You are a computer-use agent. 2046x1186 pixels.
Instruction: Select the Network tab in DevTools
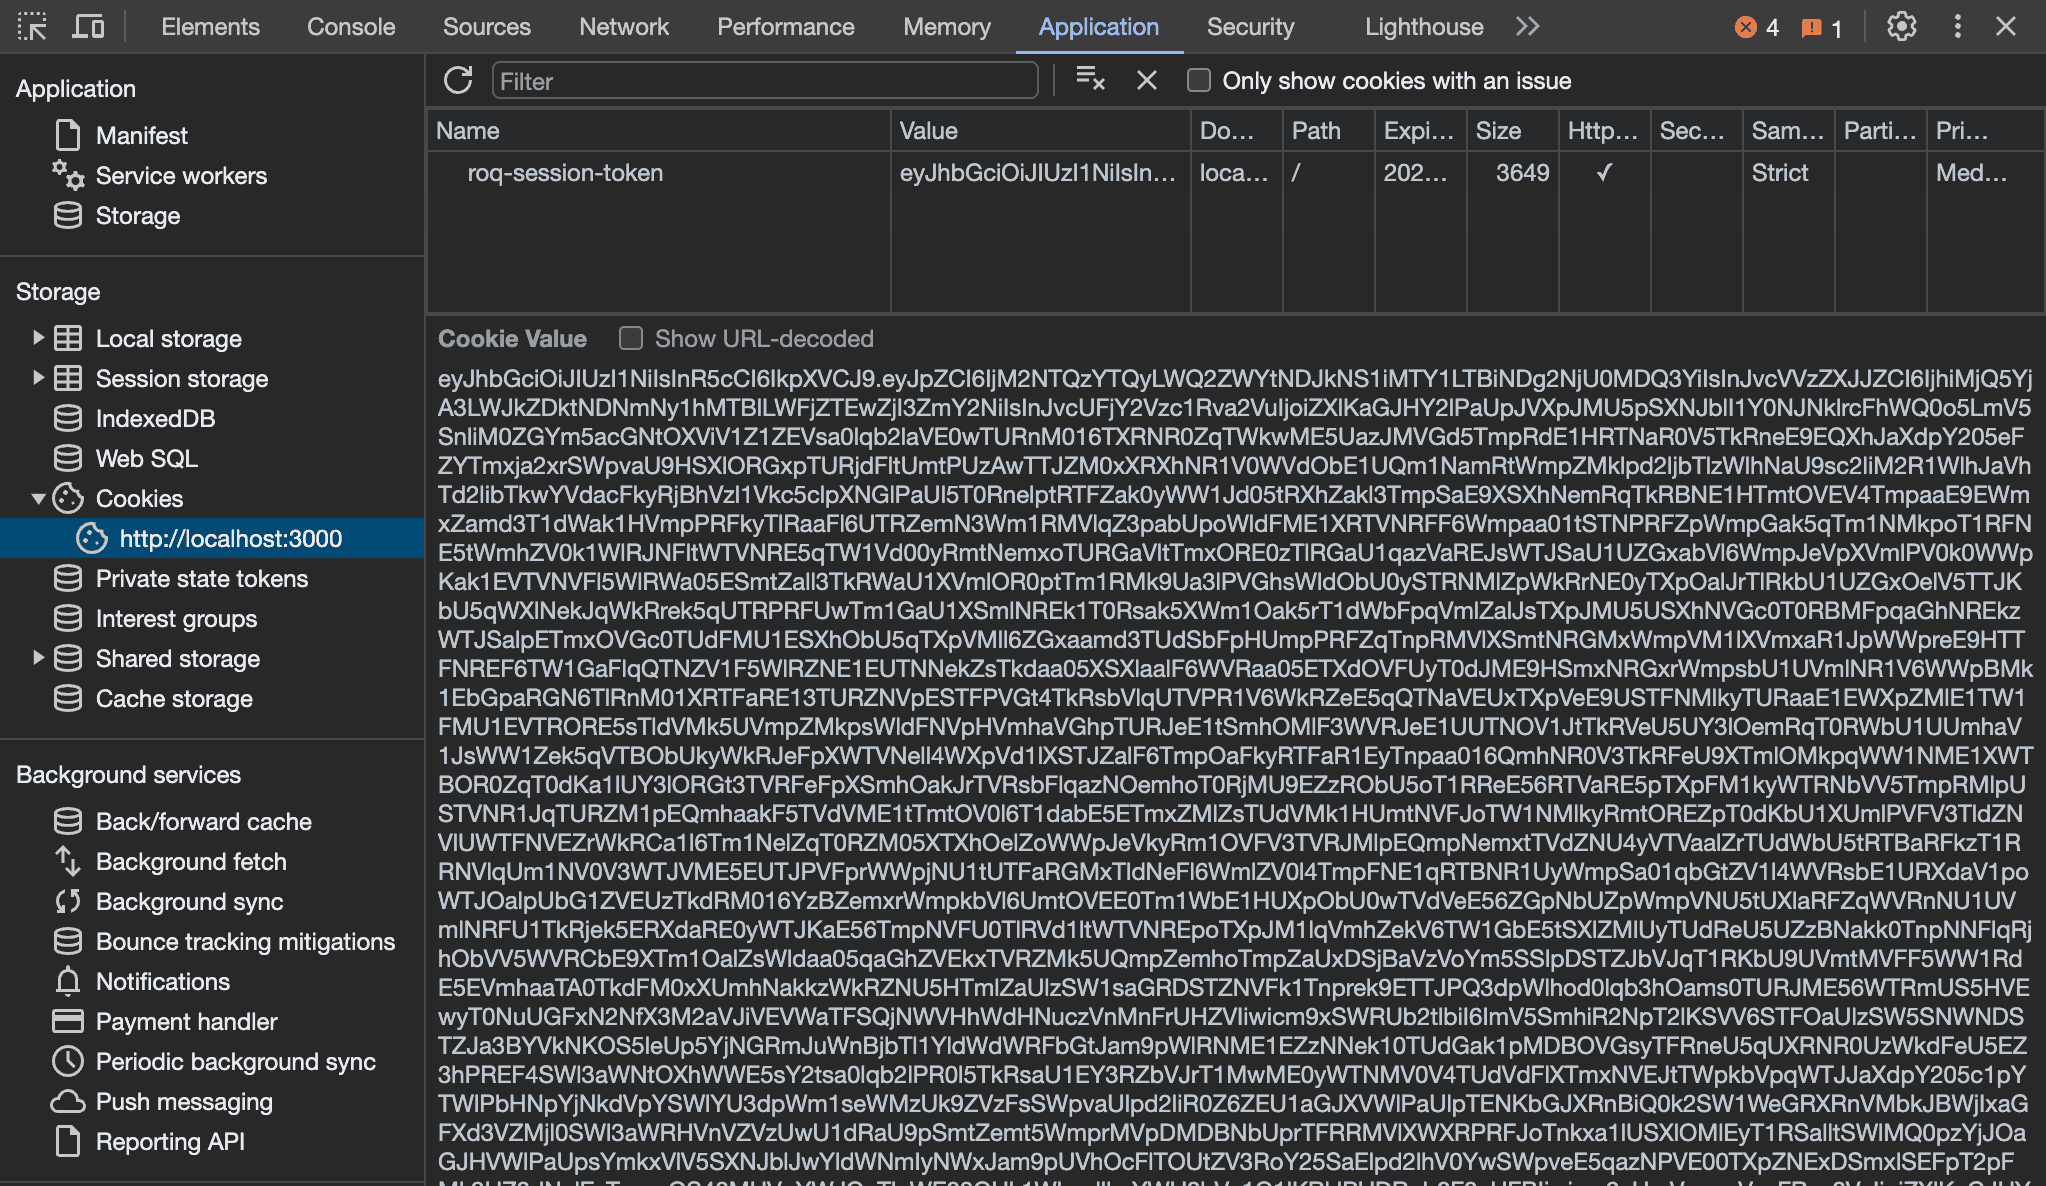[623, 24]
